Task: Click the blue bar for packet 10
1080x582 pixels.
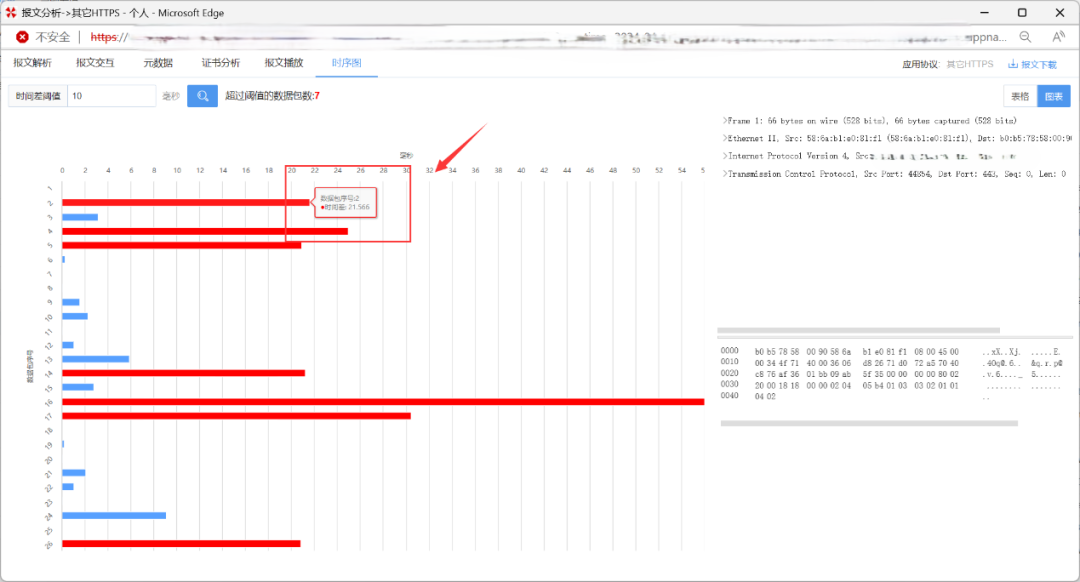Action: pyautogui.click(x=74, y=316)
